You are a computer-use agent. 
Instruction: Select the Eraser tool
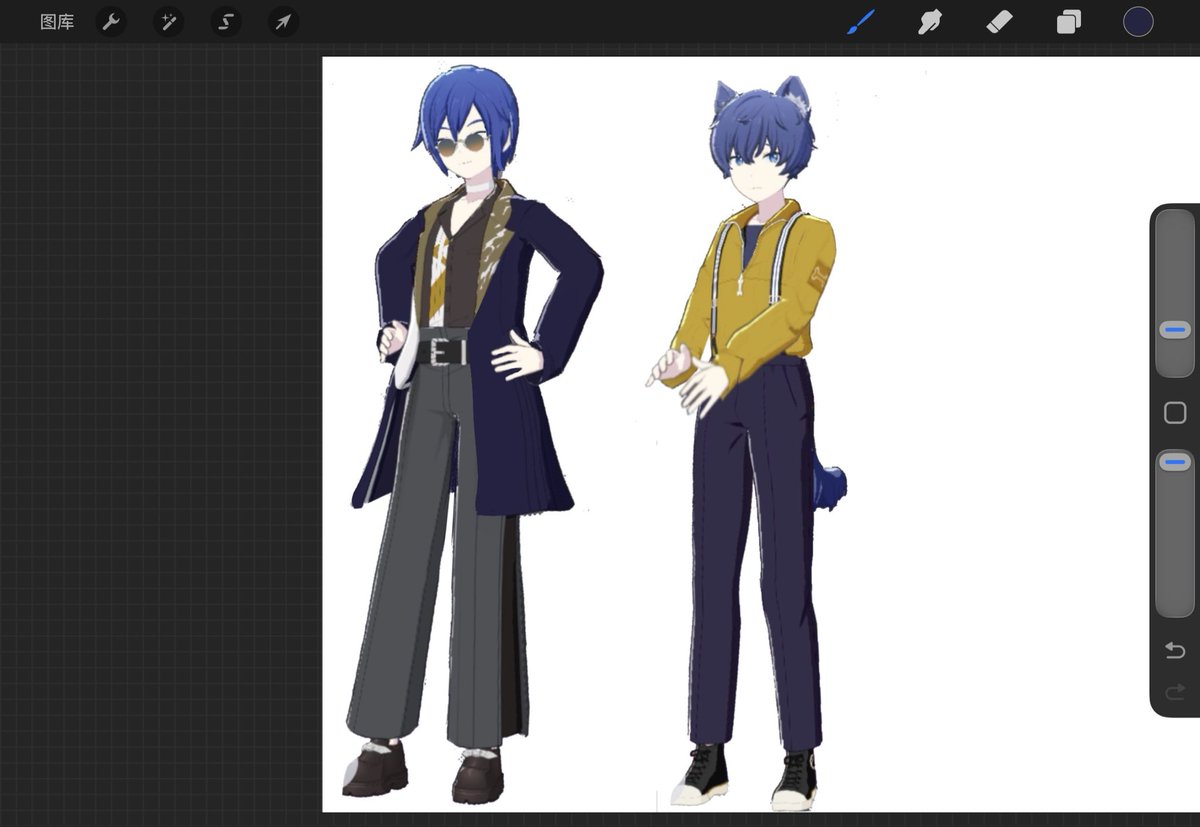(1000, 22)
